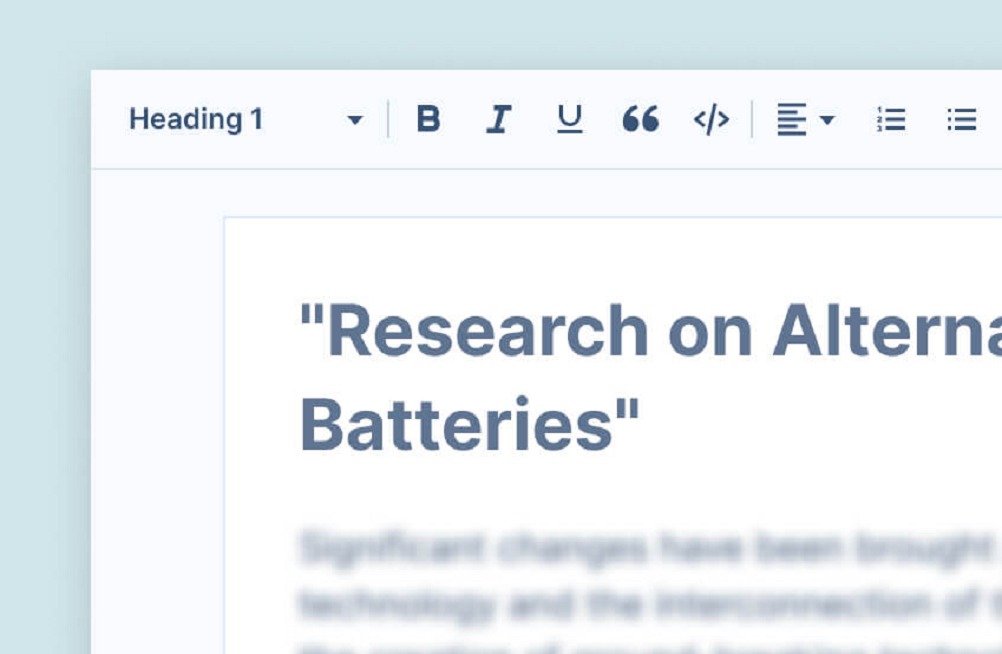The image size is (1002, 654).
Task: Toggle italic formatting
Action: click(x=498, y=119)
